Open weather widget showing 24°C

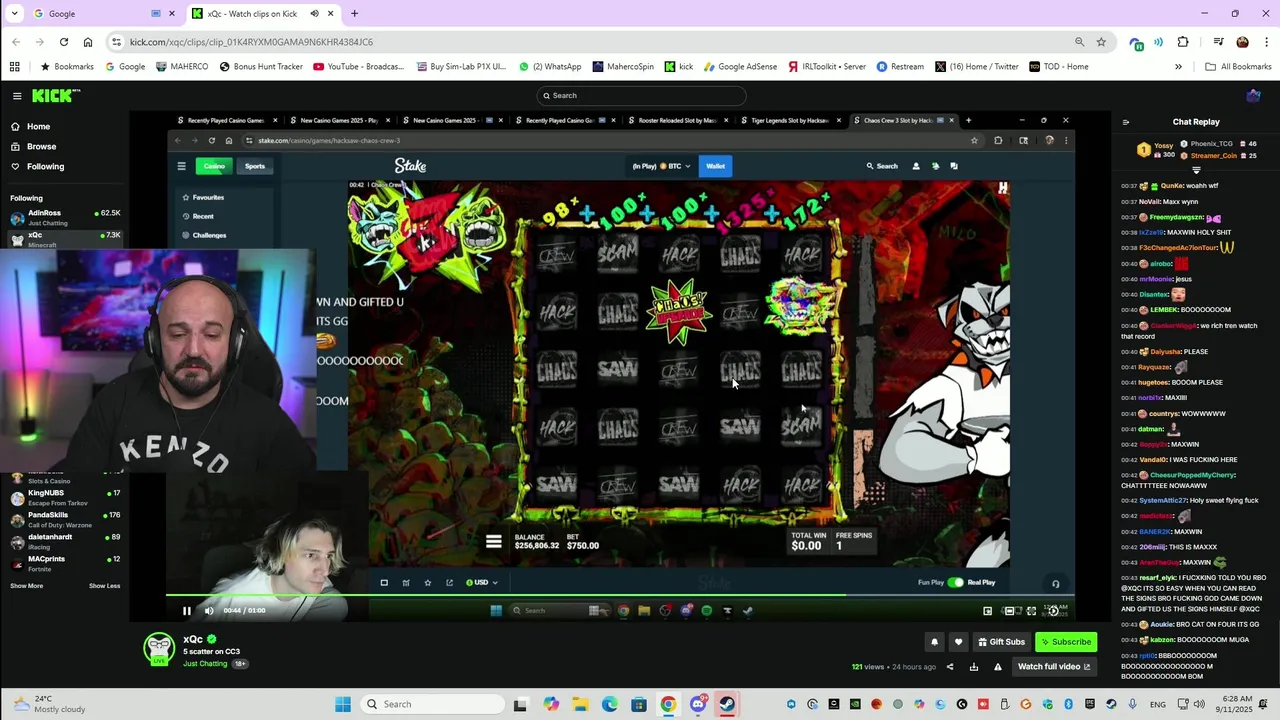(50, 704)
